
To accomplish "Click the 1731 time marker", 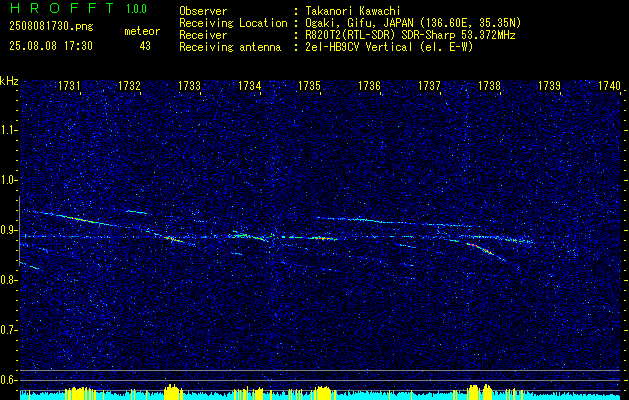I will [69, 85].
